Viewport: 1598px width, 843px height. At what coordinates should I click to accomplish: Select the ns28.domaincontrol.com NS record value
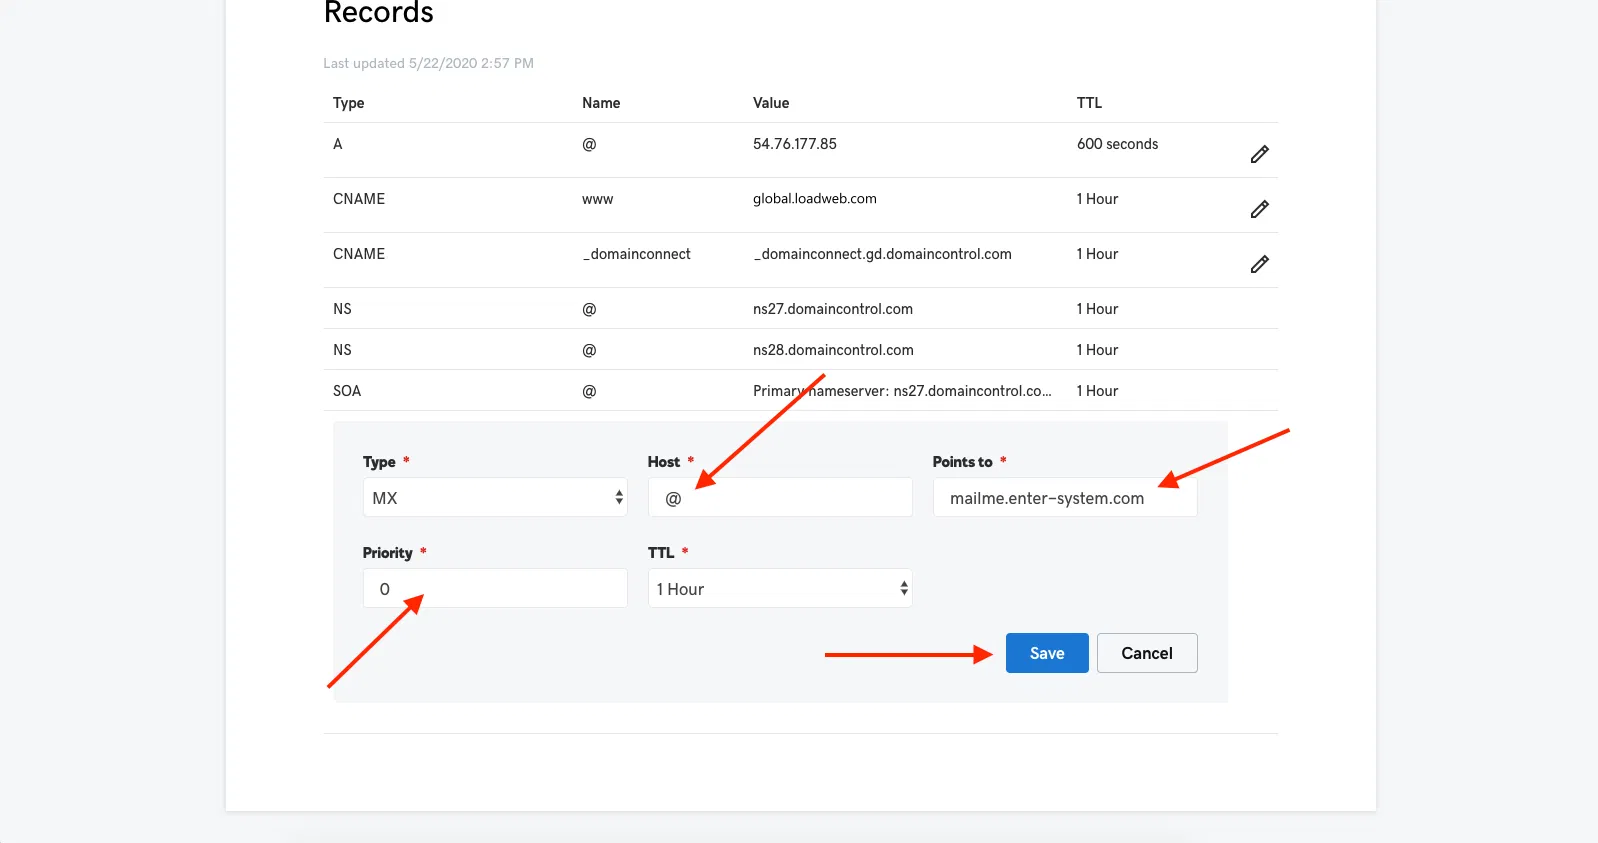(833, 350)
